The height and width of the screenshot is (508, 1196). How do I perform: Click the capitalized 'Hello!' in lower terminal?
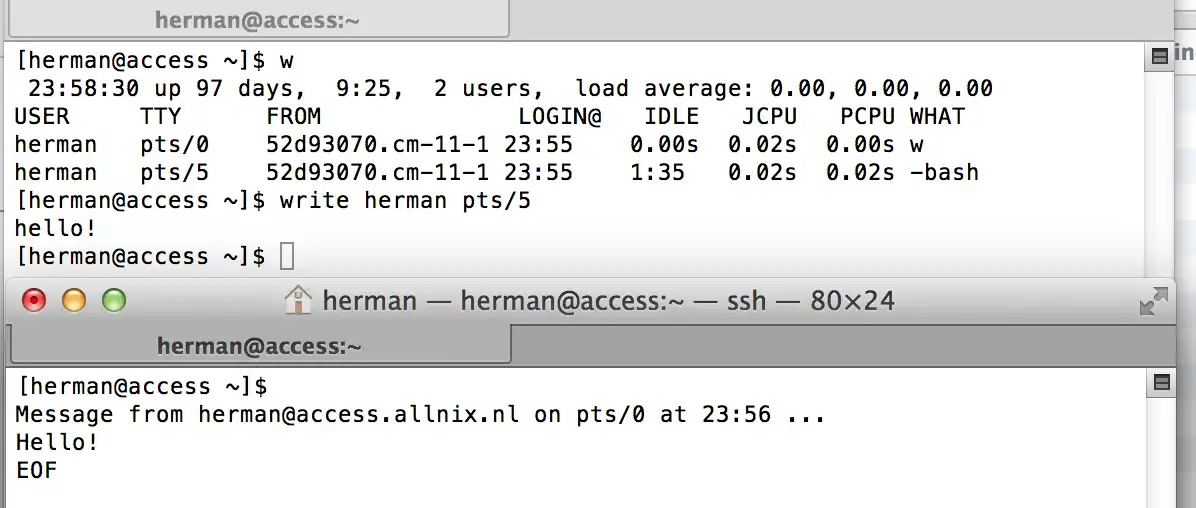(x=57, y=442)
